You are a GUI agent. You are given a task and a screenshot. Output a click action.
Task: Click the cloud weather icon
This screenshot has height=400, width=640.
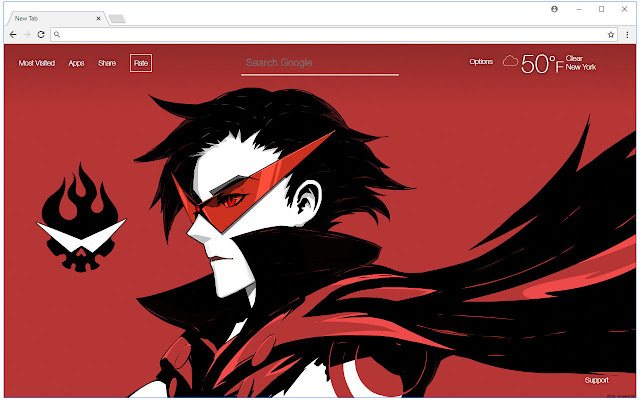(x=510, y=61)
